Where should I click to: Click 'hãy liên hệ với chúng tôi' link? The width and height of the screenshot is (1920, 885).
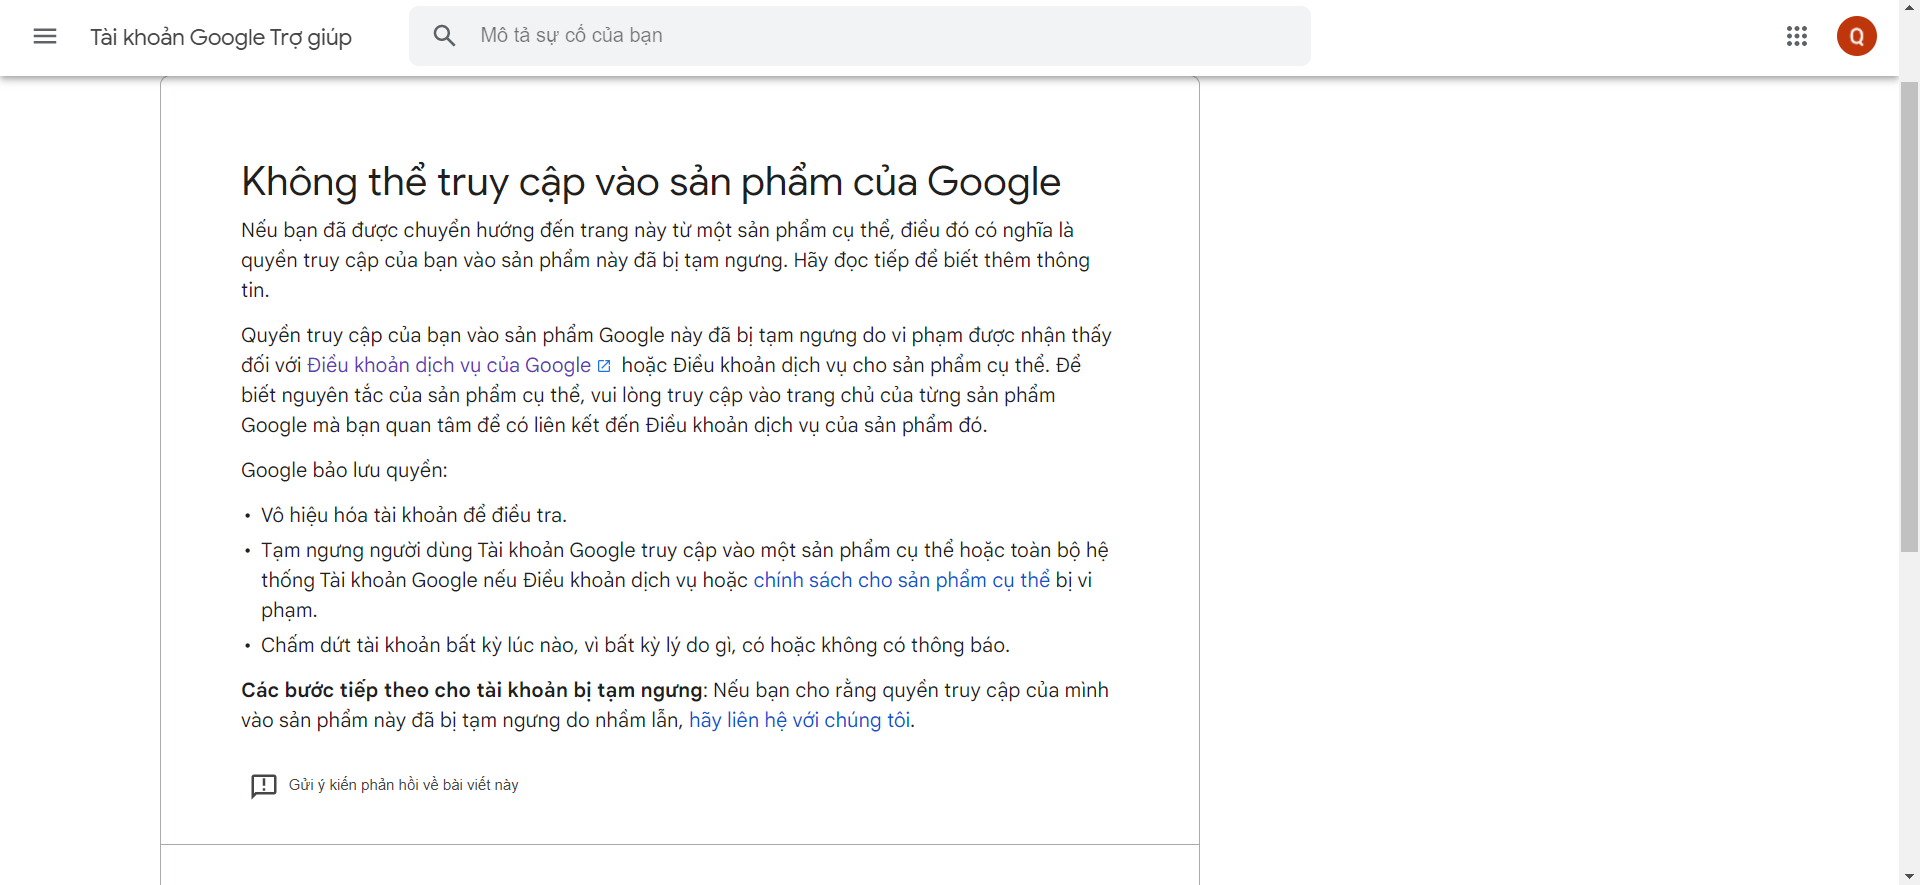pyautogui.click(x=800, y=720)
